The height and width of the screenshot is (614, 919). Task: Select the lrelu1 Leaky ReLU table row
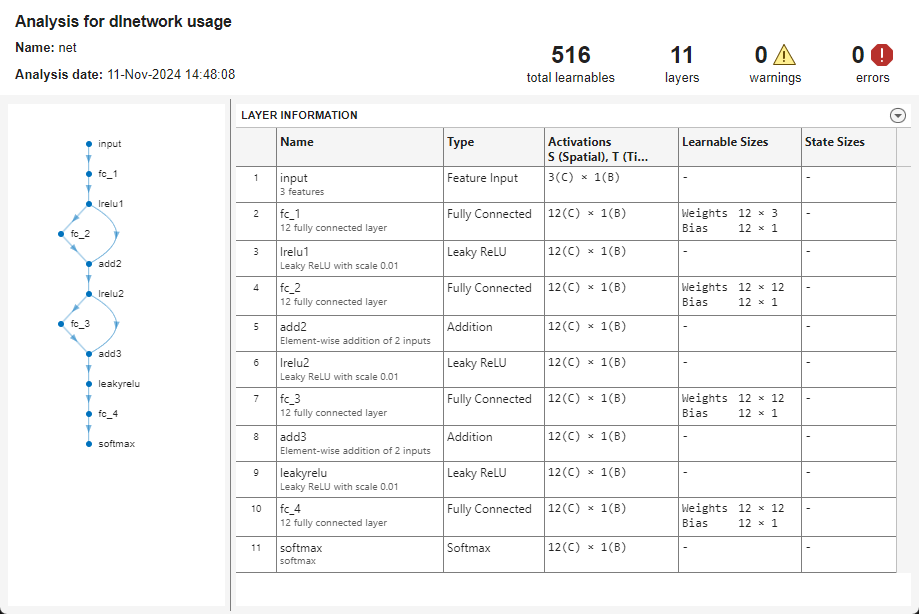tap(359, 258)
